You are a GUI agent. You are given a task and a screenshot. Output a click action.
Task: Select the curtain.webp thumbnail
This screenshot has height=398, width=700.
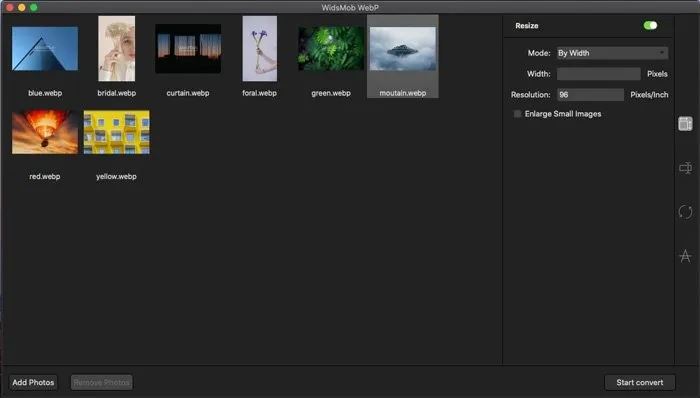click(188, 49)
